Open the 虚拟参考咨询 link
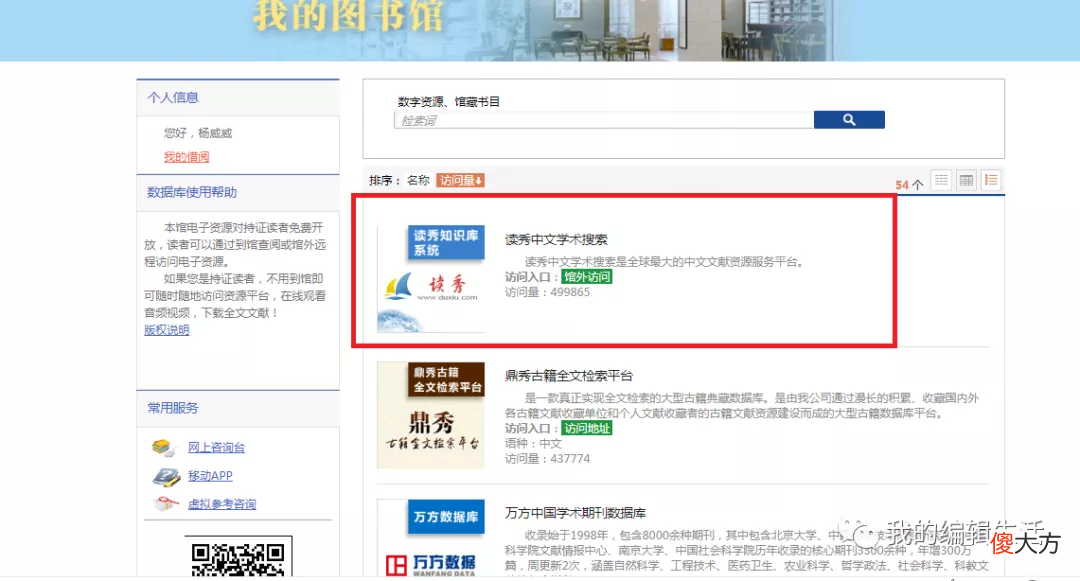The width and height of the screenshot is (1080, 581). (222, 504)
